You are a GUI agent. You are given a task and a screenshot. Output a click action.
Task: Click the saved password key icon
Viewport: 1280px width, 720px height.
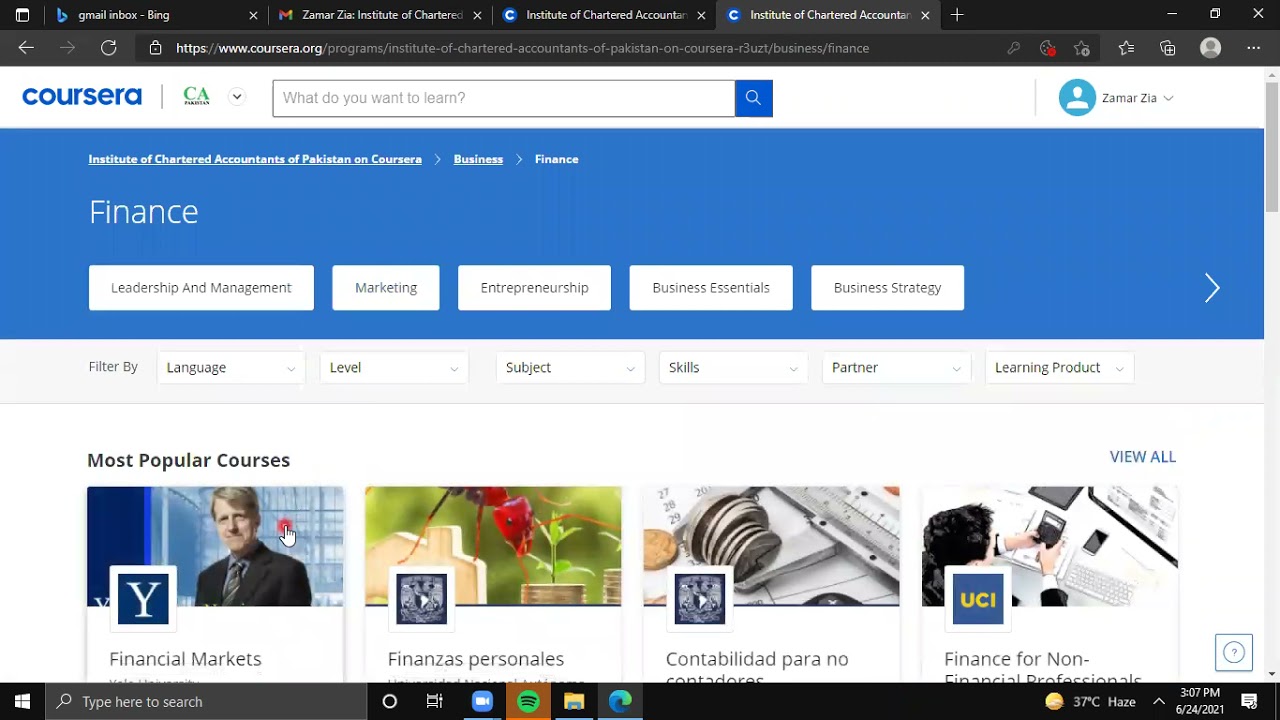coord(1013,48)
